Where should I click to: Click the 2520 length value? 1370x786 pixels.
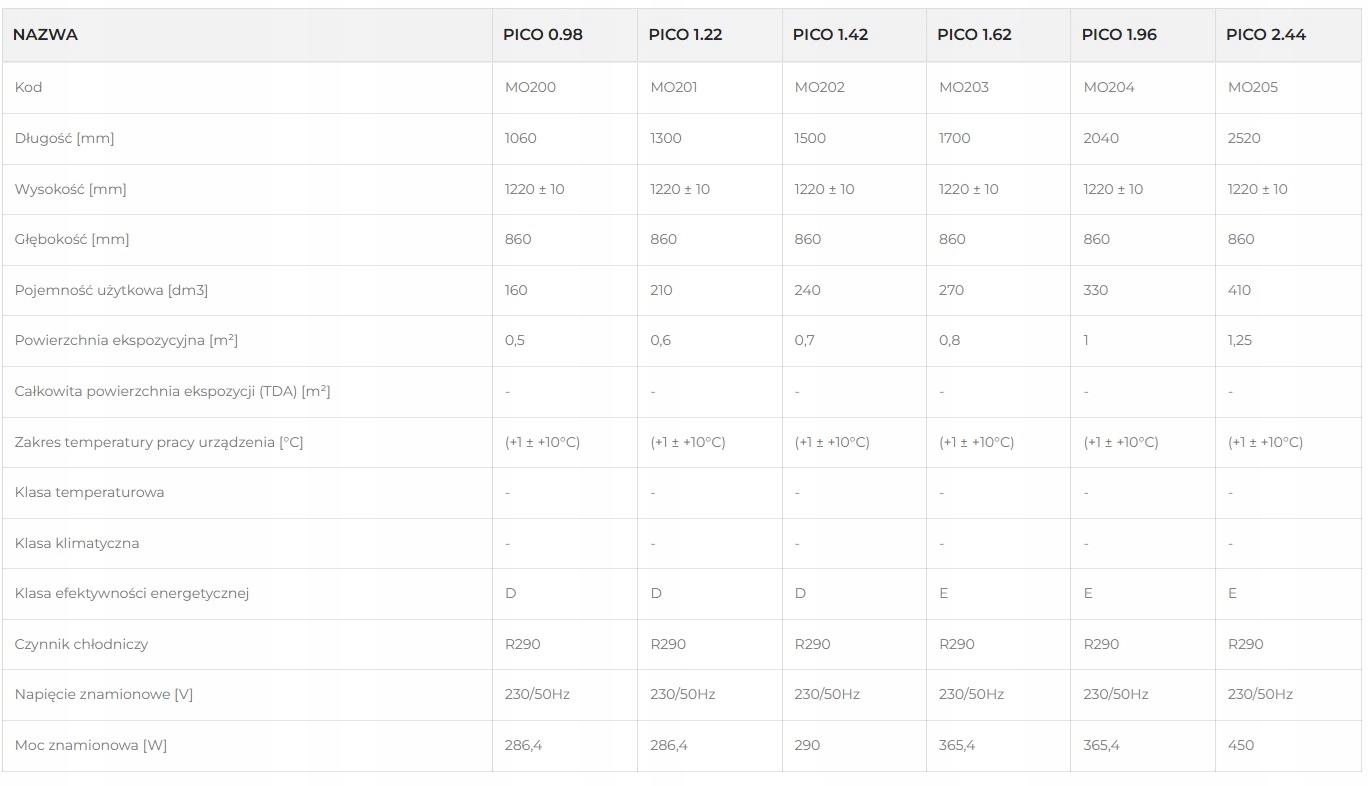(x=1244, y=138)
